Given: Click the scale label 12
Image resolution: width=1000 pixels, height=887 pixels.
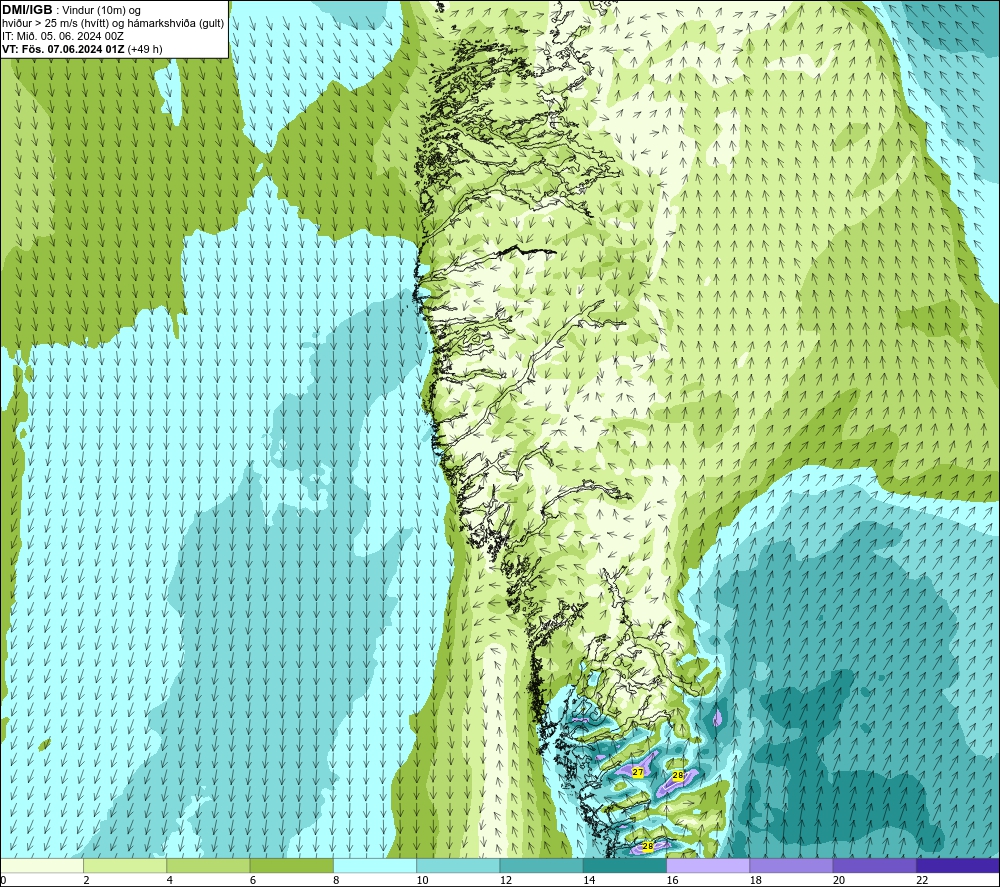Looking at the screenshot, I should coord(506,881).
